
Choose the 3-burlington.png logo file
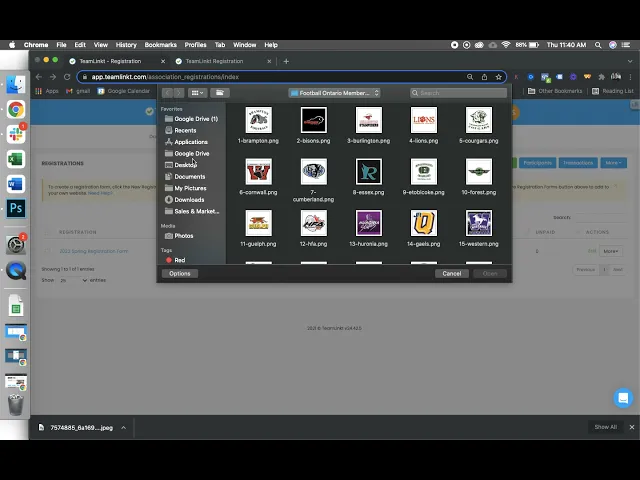coord(369,120)
